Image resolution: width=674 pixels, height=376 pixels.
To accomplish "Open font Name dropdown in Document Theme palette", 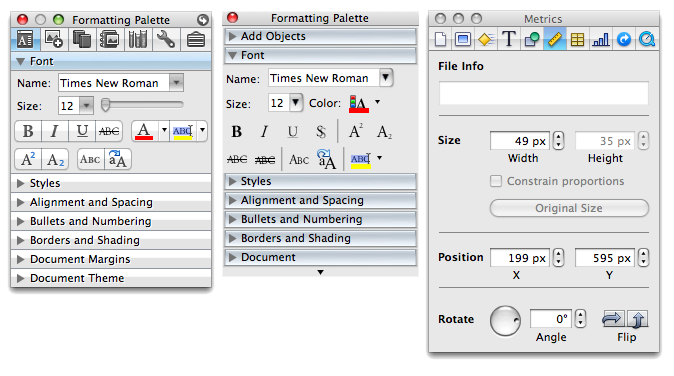I will coord(176,83).
